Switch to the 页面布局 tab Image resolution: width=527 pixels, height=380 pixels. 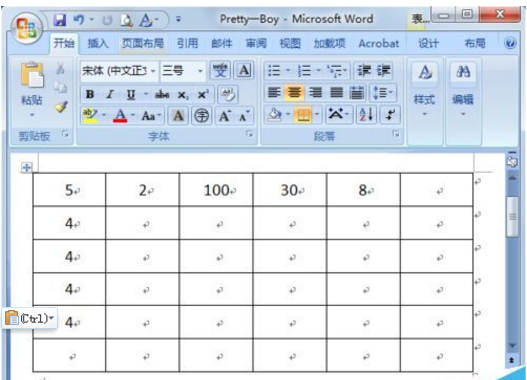pyautogui.click(x=143, y=43)
